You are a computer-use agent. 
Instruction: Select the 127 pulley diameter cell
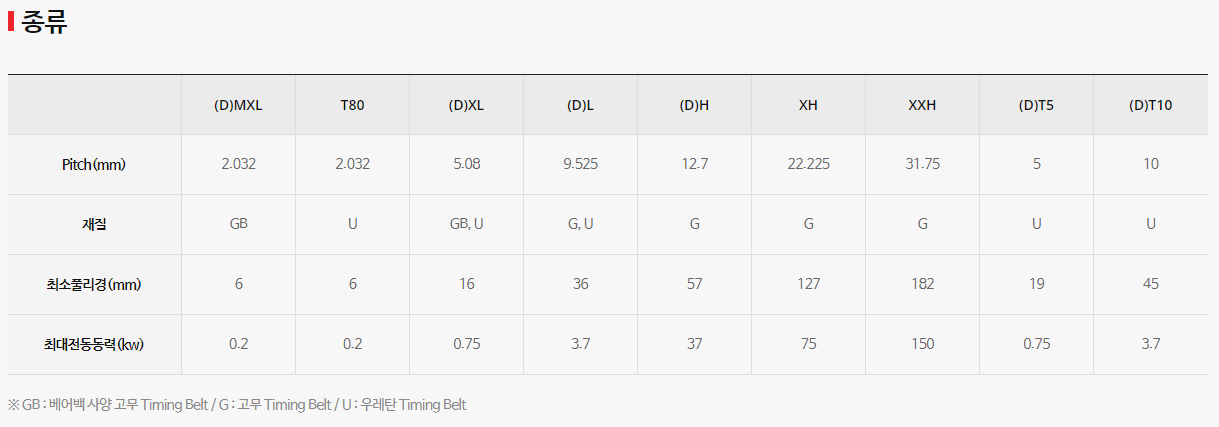coord(808,285)
